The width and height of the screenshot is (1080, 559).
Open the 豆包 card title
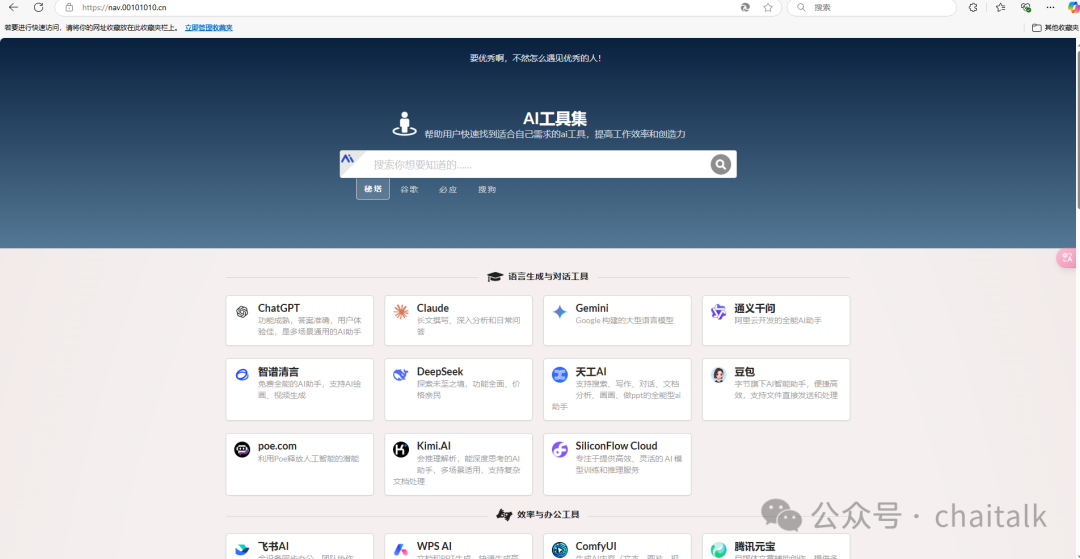click(745, 371)
